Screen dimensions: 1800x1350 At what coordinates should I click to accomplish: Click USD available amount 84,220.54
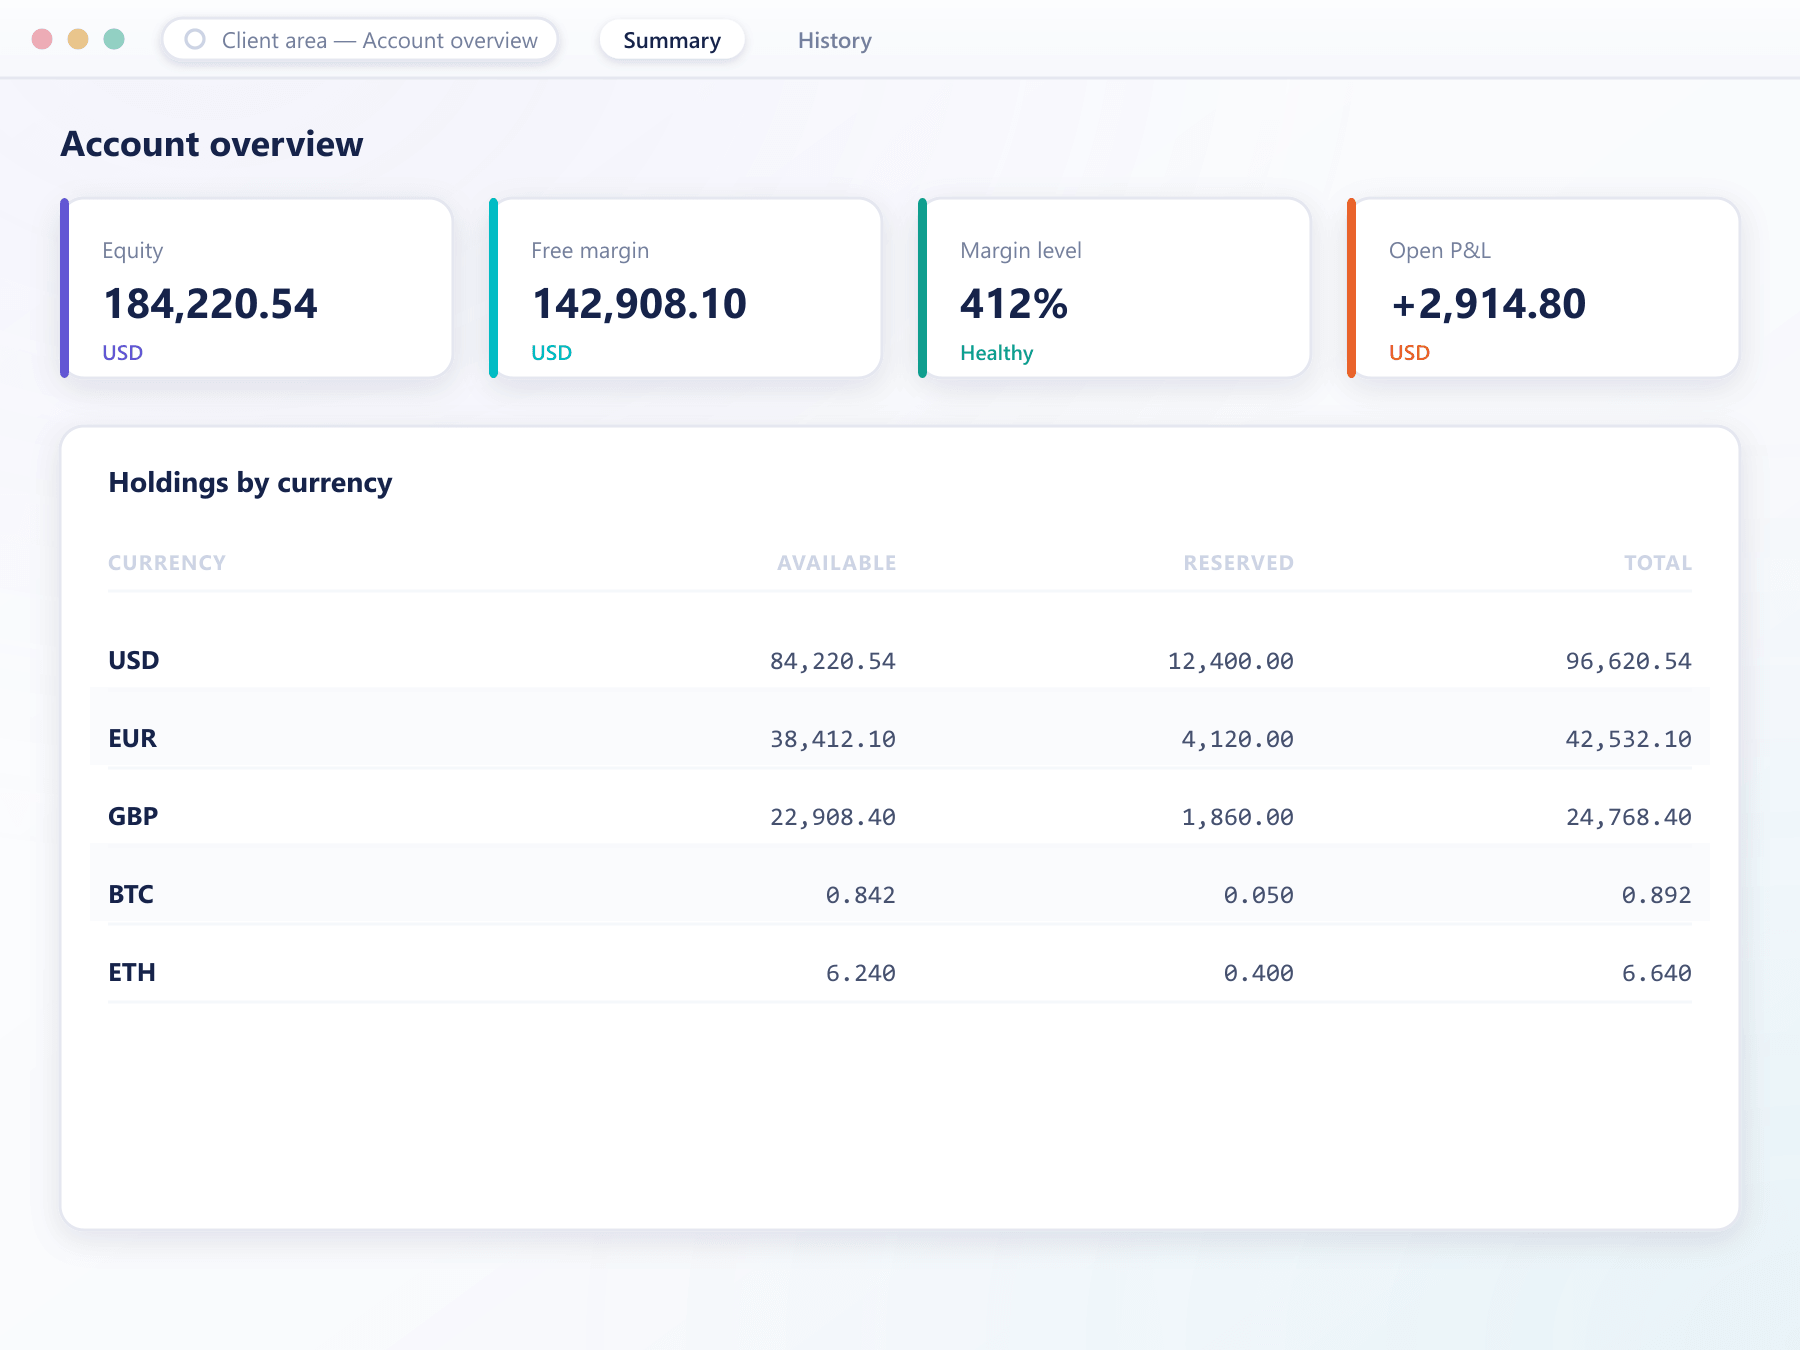[833, 661]
